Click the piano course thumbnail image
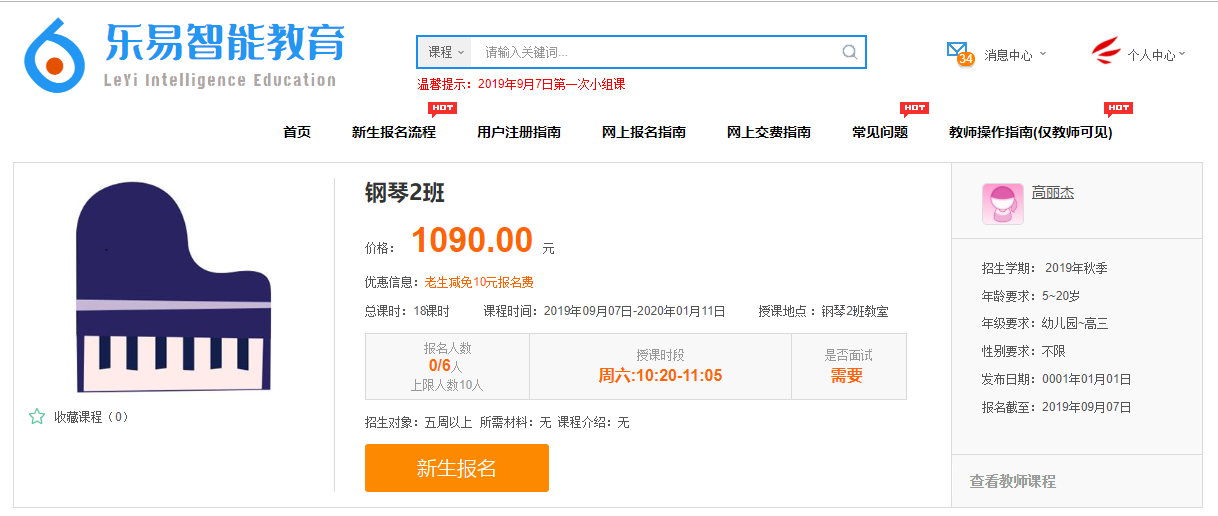The width and height of the screenshot is (1218, 516). [173, 288]
